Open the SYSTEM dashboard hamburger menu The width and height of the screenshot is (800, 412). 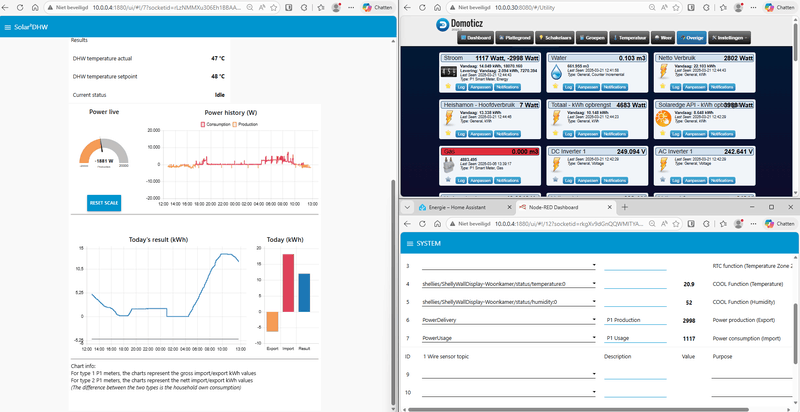tap(409, 244)
